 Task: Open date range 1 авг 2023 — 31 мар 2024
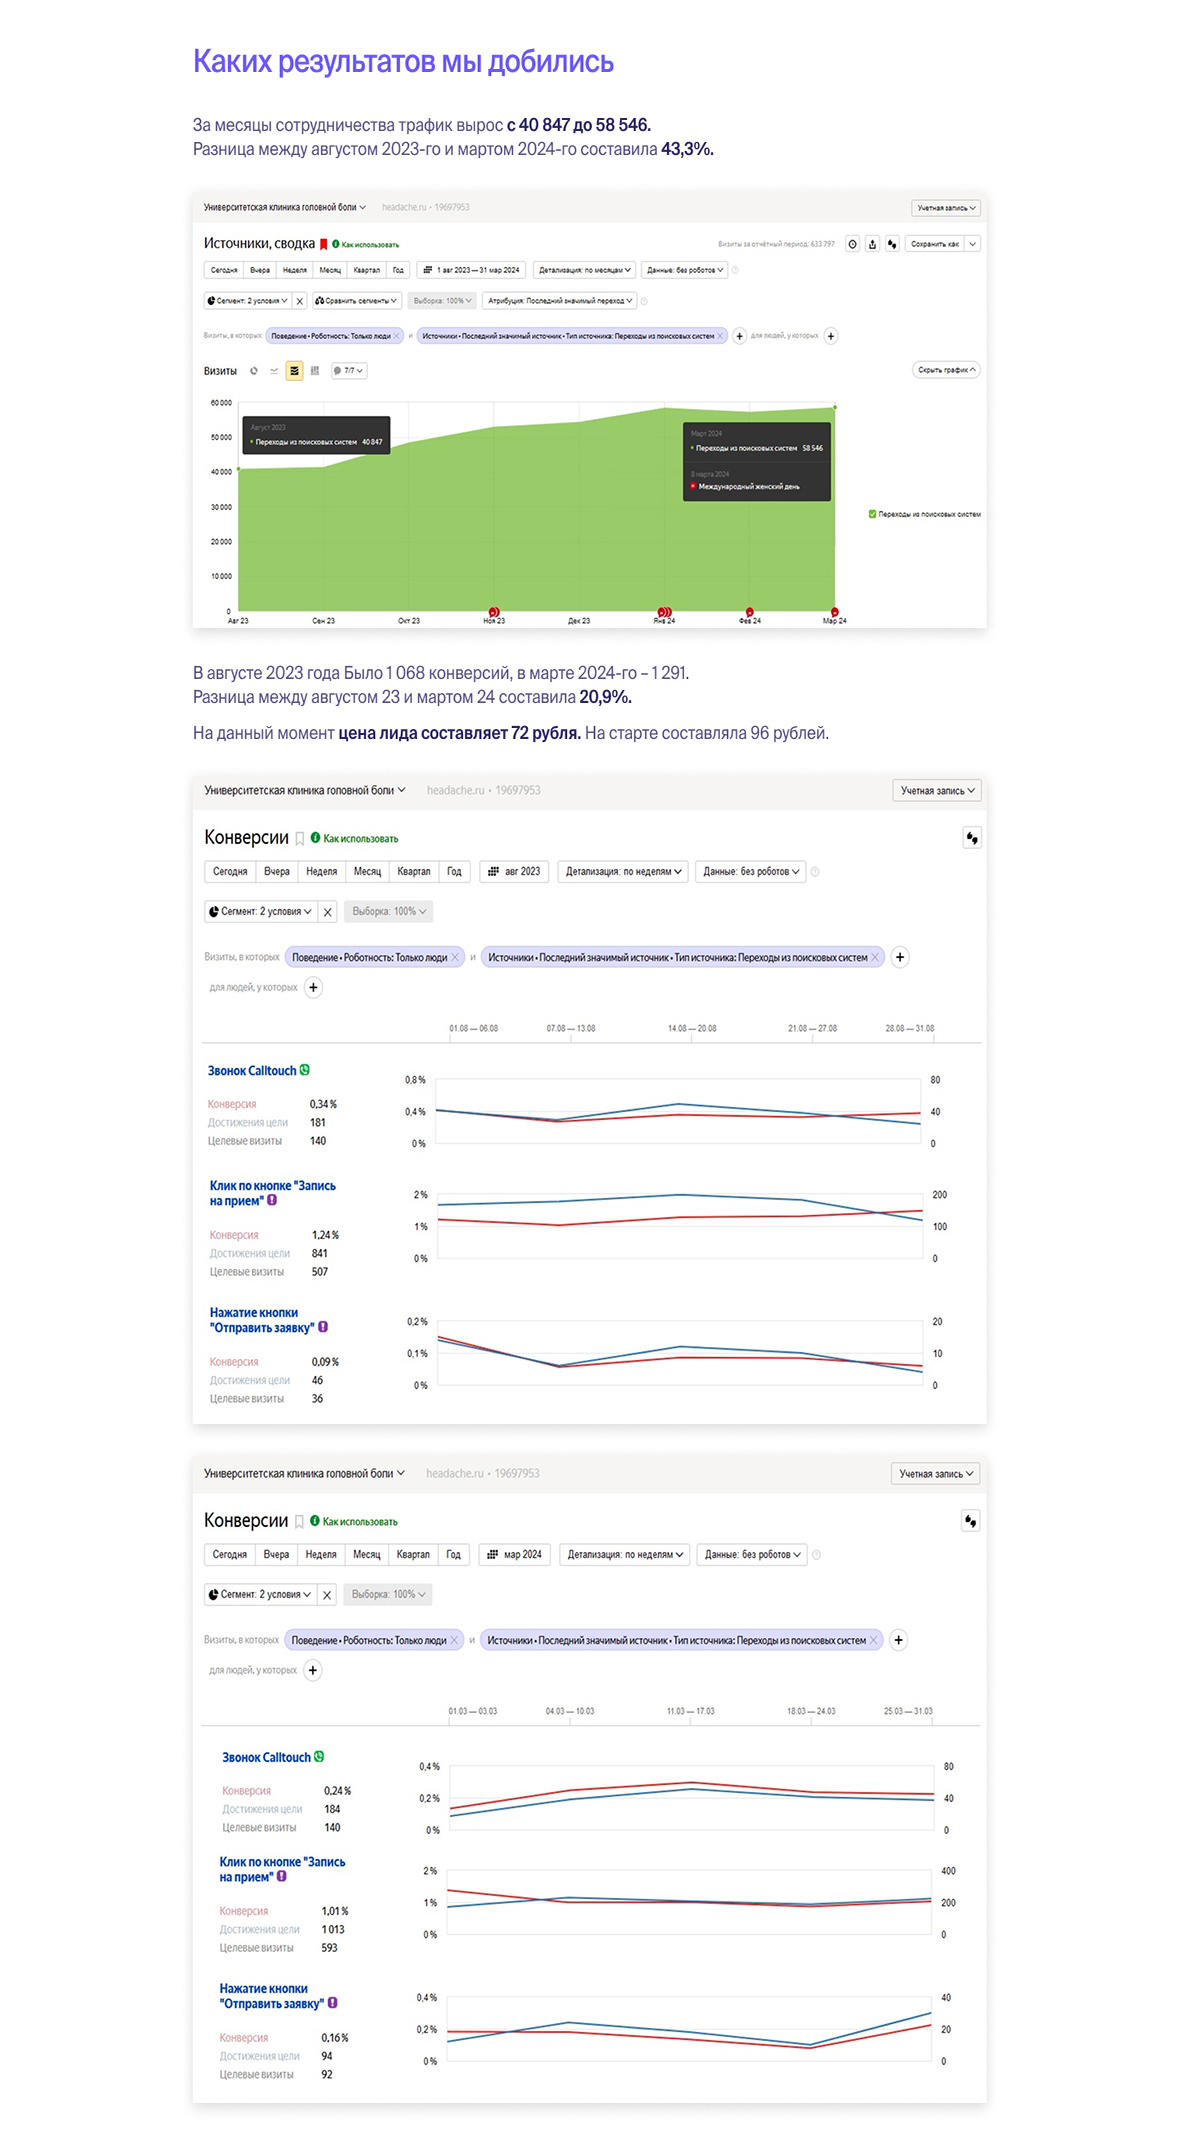point(471,270)
